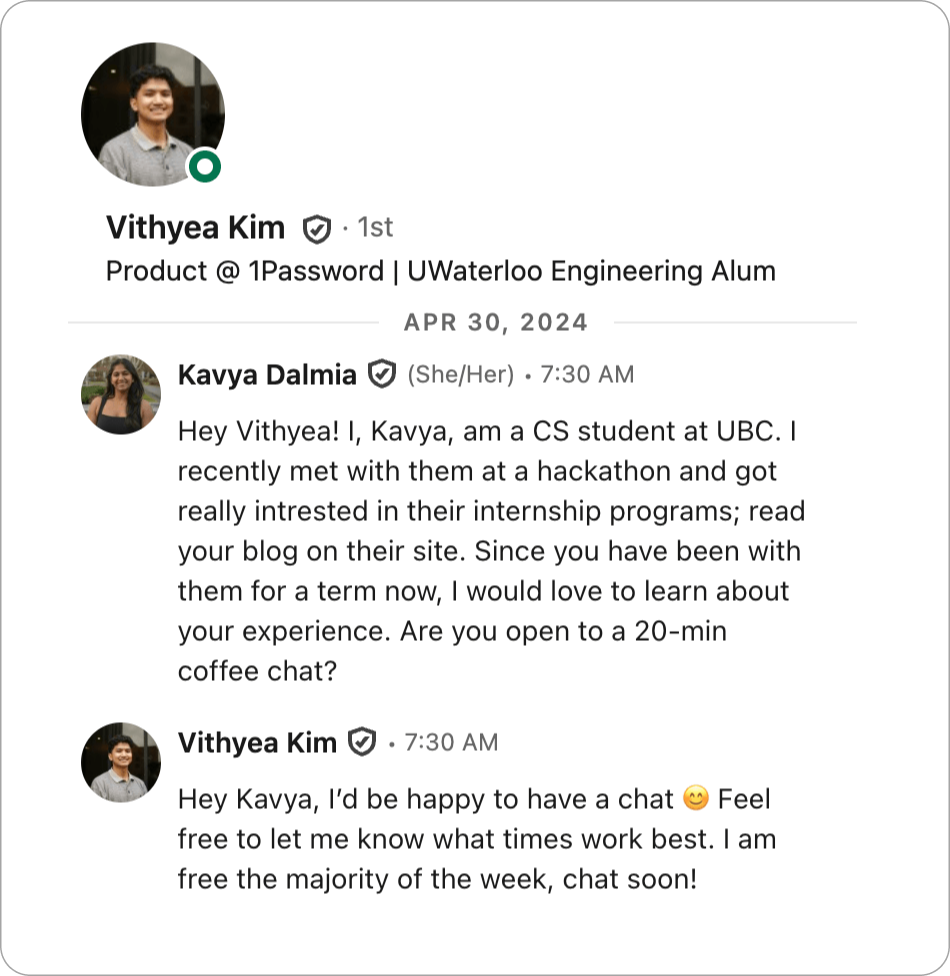Image resolution: width=950 pixels, height=976 pixels.
Task: Open Vithyea Kim's large profile picture
Action: click(x=151, y=113)
